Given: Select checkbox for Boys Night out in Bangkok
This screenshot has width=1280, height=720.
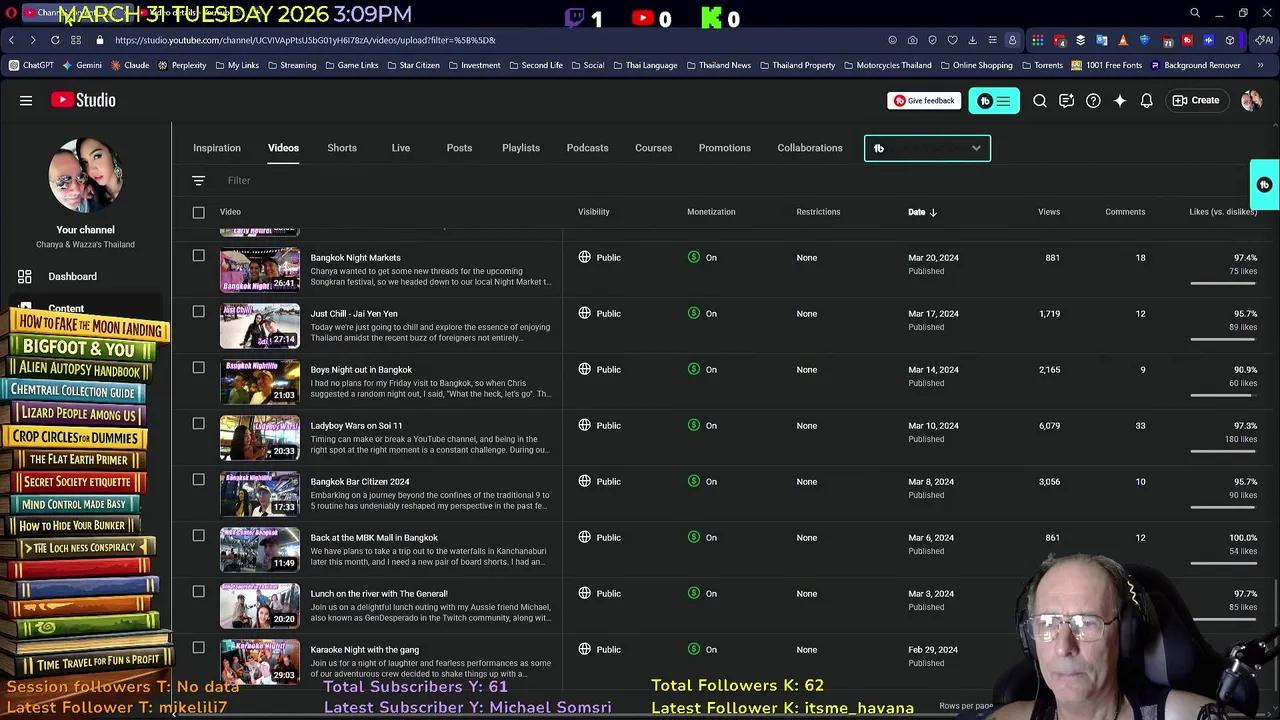Looking at the screenshot, I should (x=198, y=368).
